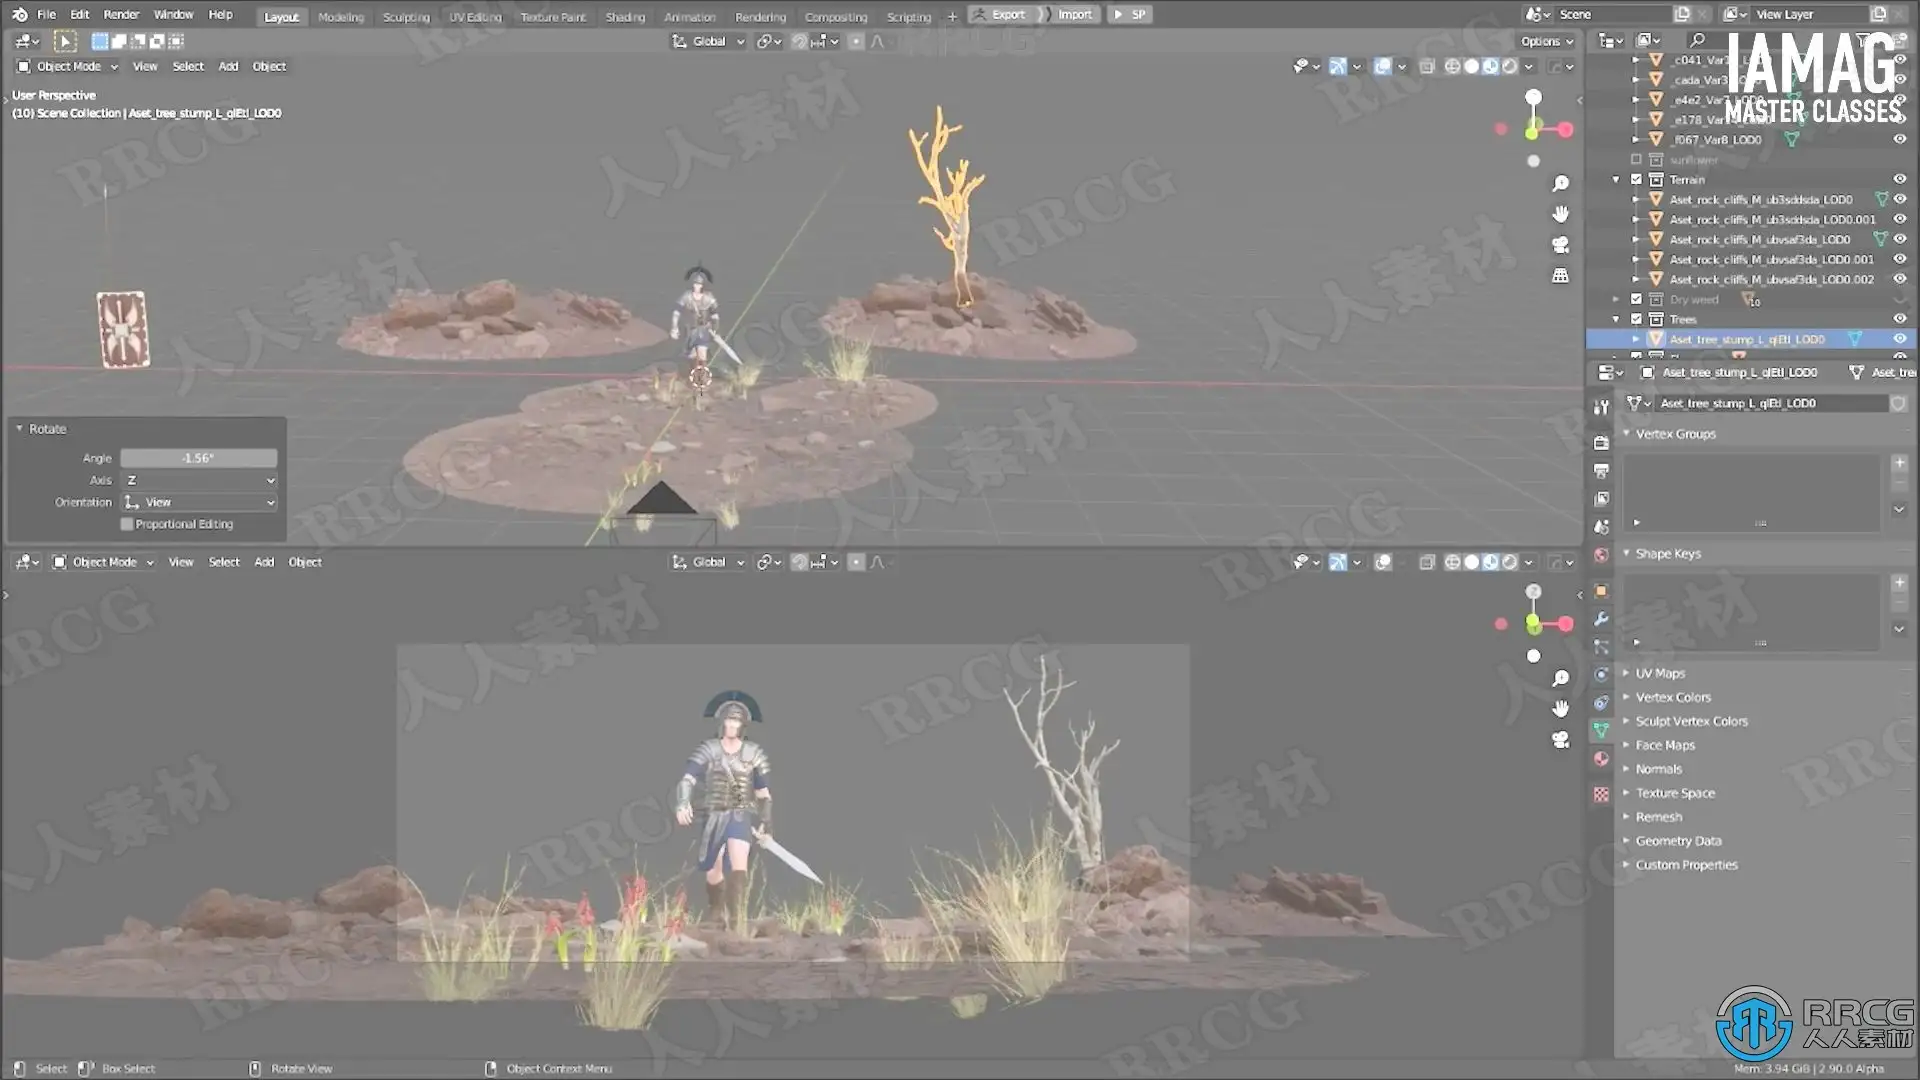Open the Axis Z dropdown
The width and height of the screenshot is (1920, 1080).
pyautogui.click(x=199, y=480)
